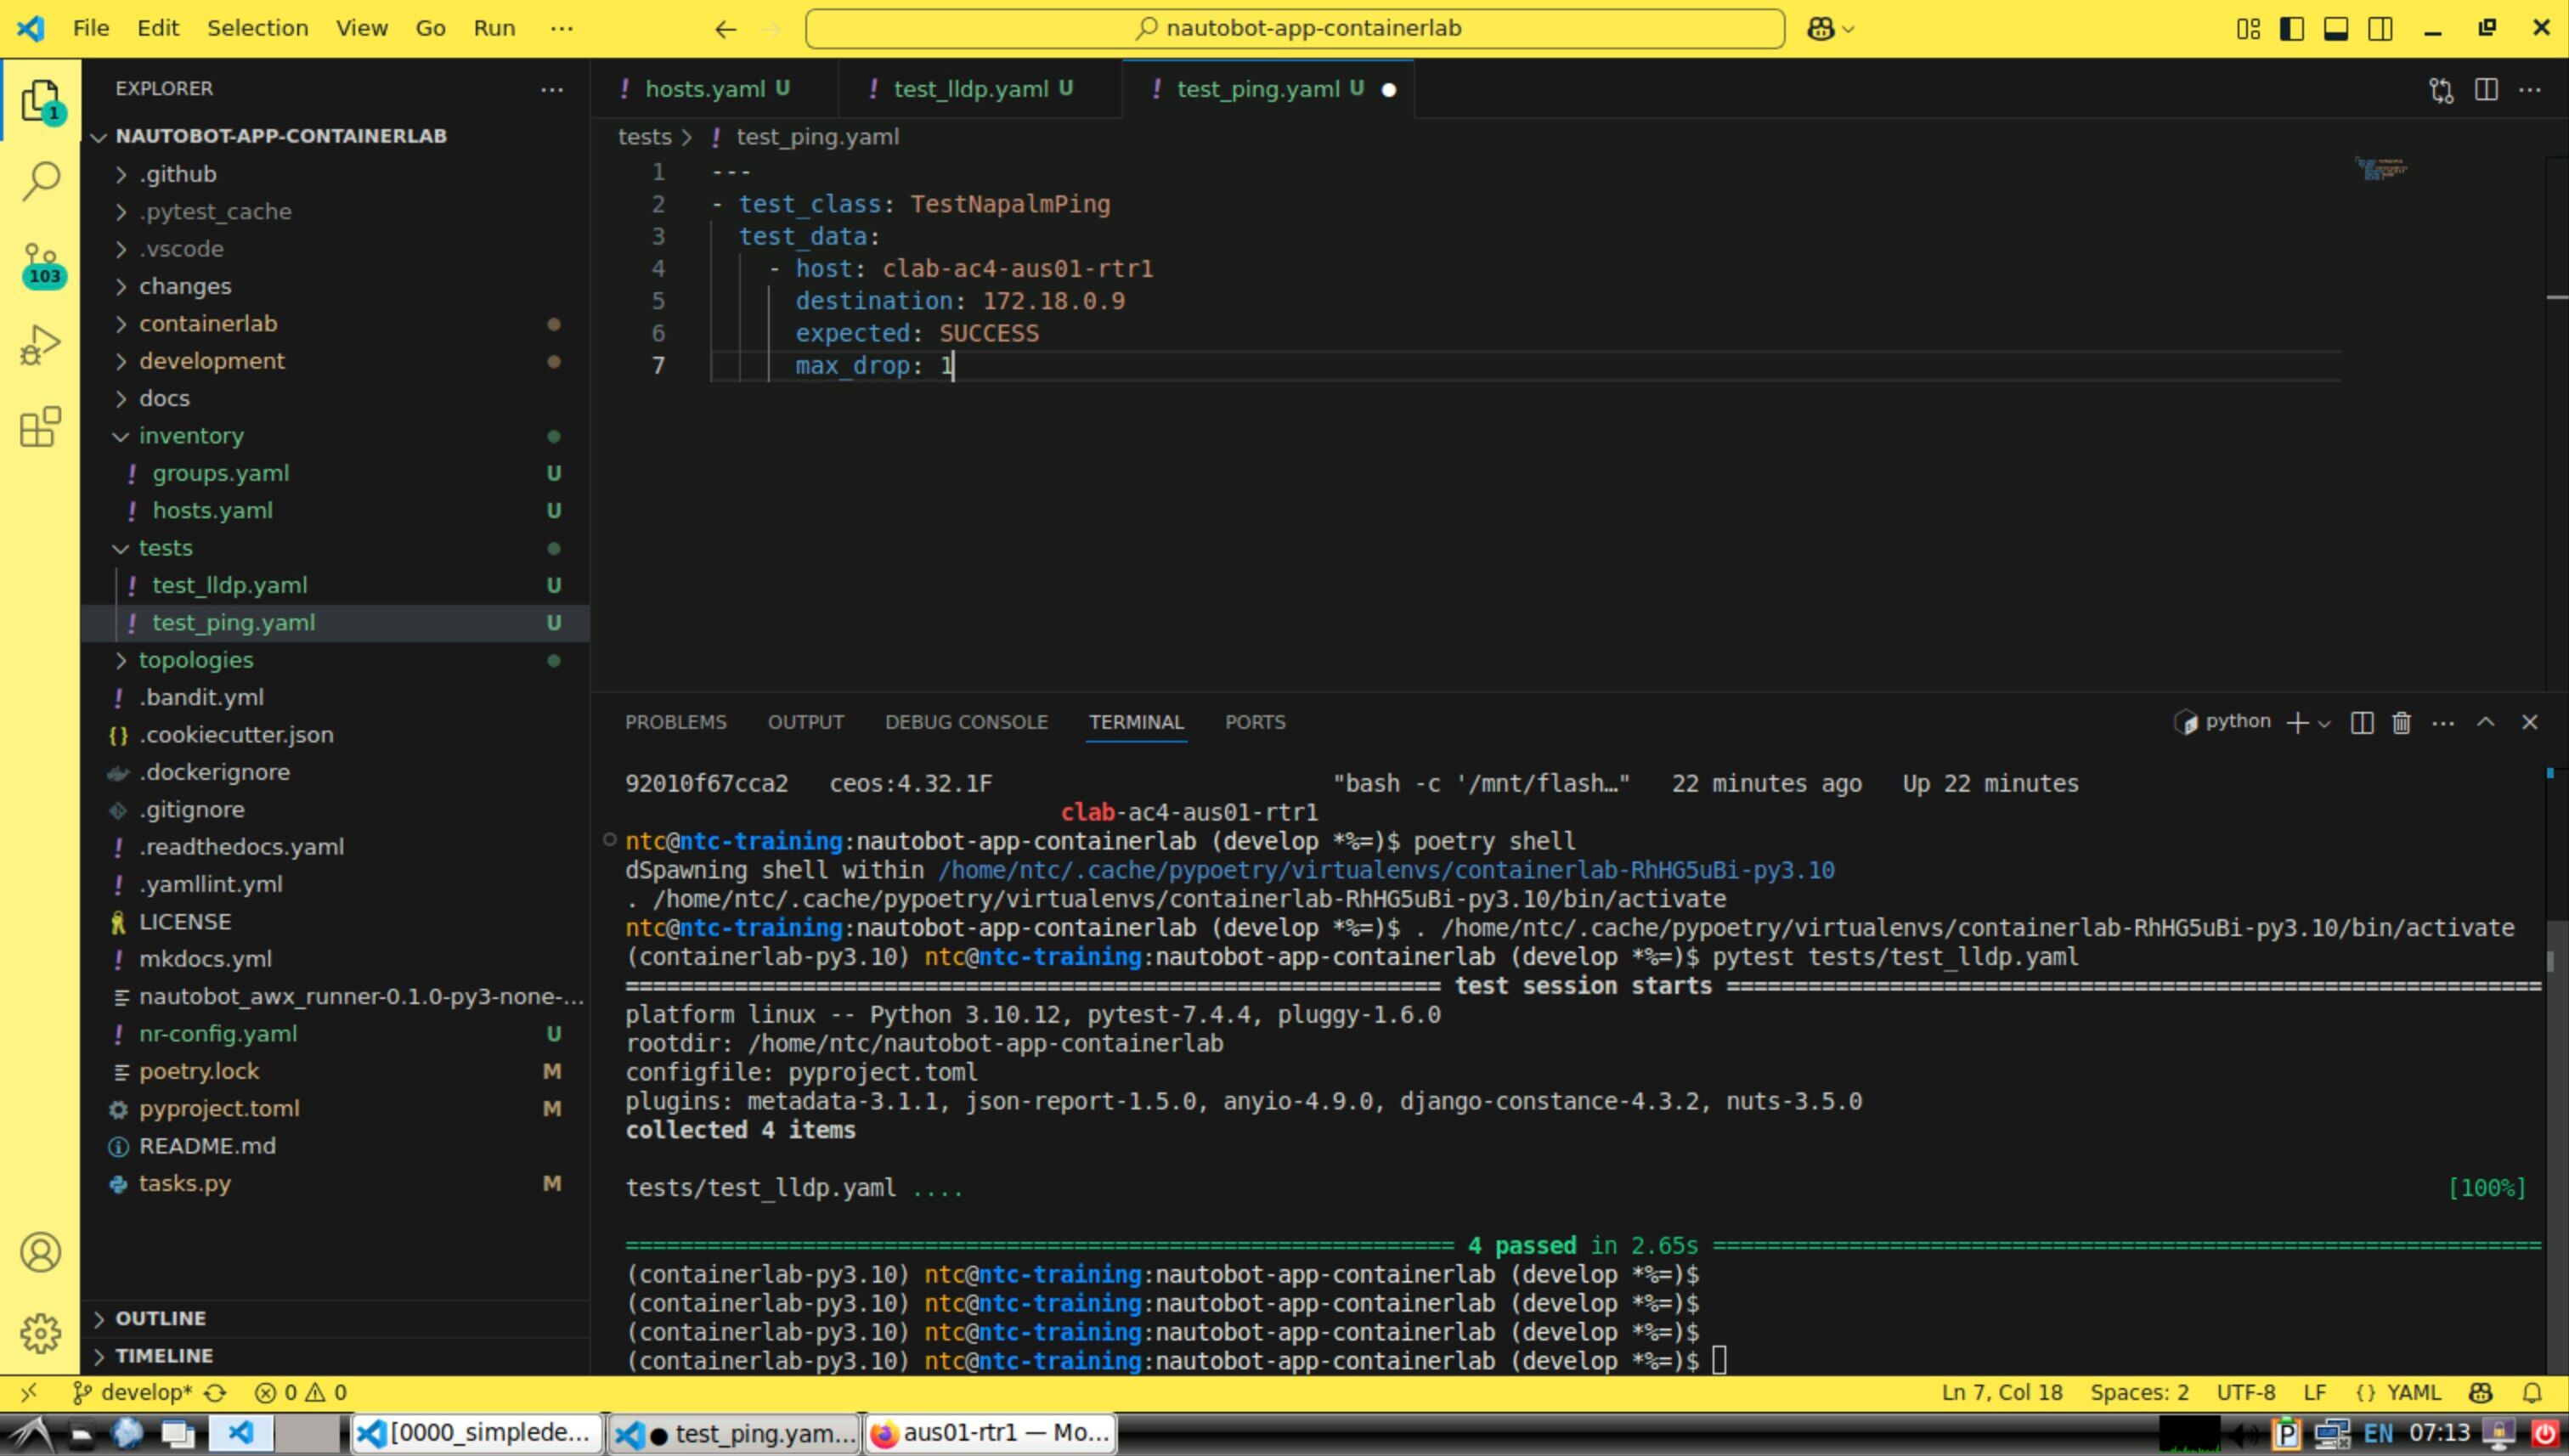Click the Manage gear icon
The height and width of the screenshot is (1456, 2569).
click(40, 1332)
